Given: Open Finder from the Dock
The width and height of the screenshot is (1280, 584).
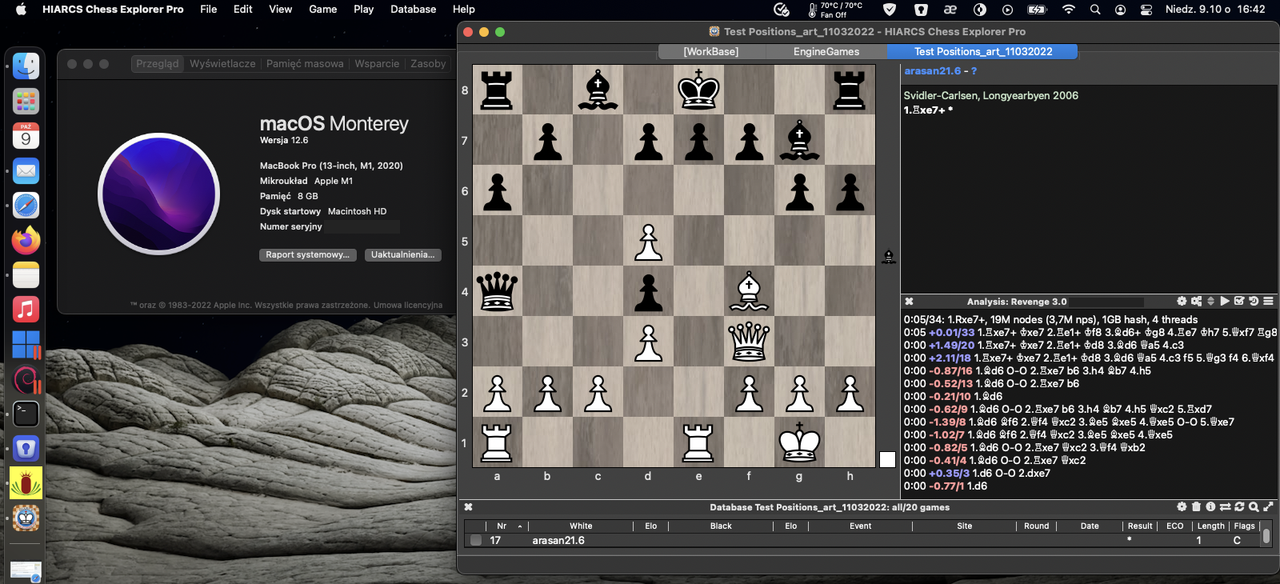Looking at the screenshot, I should coord(26,66).
